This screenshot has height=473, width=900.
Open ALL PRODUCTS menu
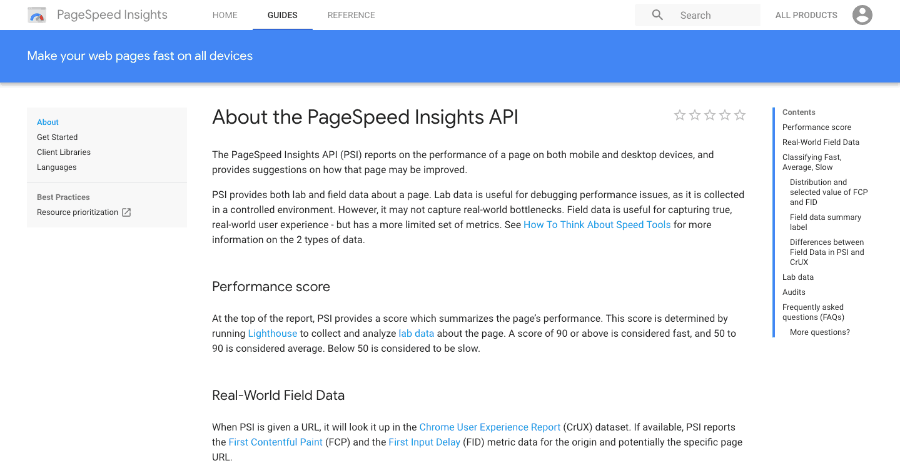(806, 15)
